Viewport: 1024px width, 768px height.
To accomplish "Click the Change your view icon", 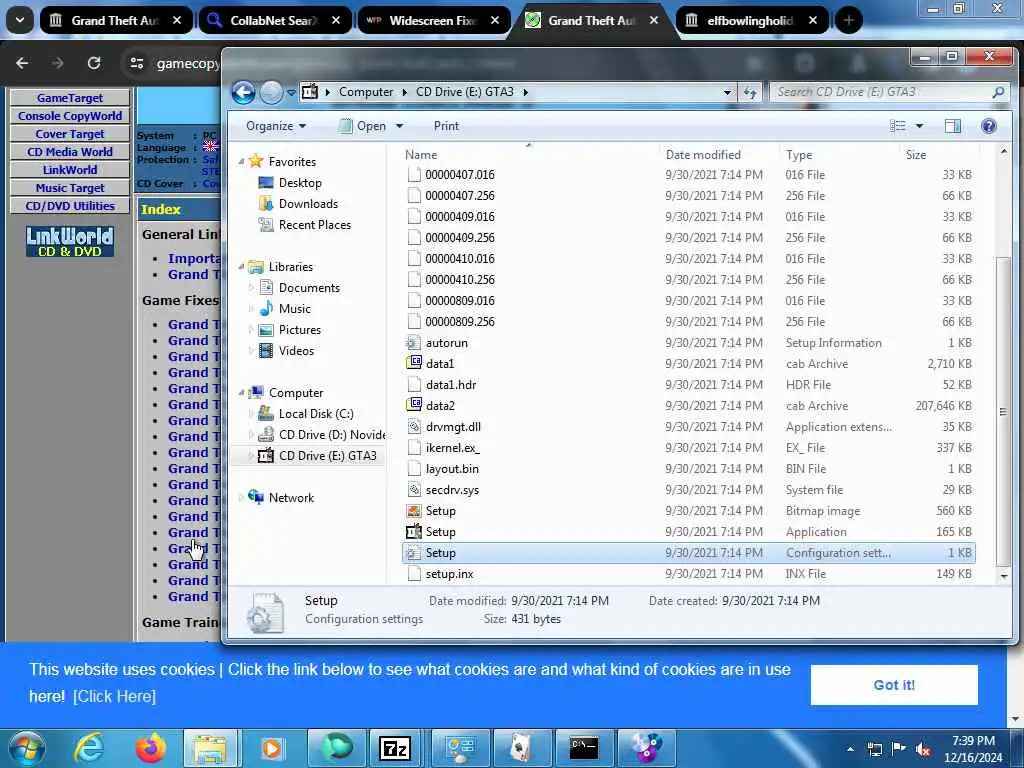I will [898, 125].
